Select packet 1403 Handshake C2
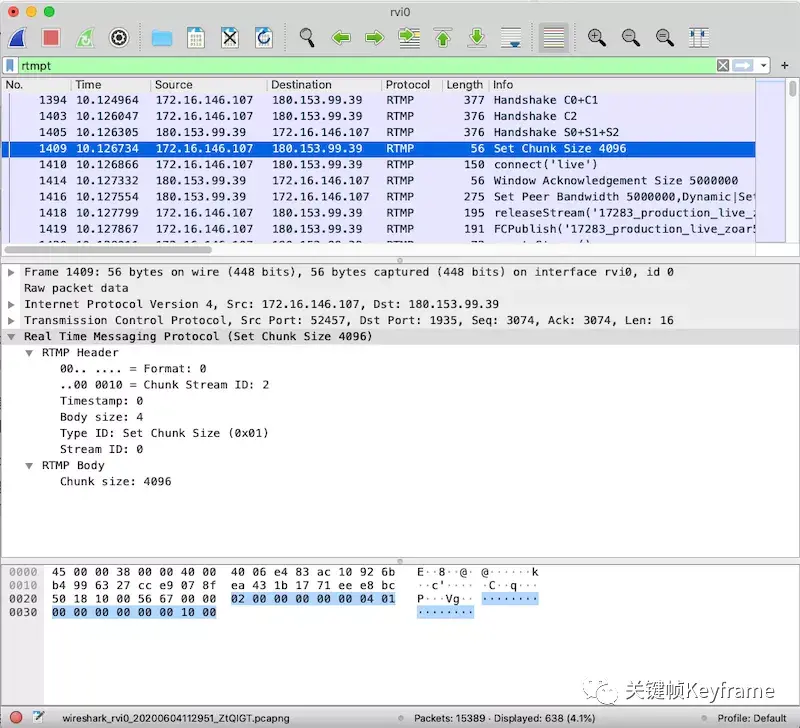The width and height of the screenshot is (800, 728). [379, 116]
